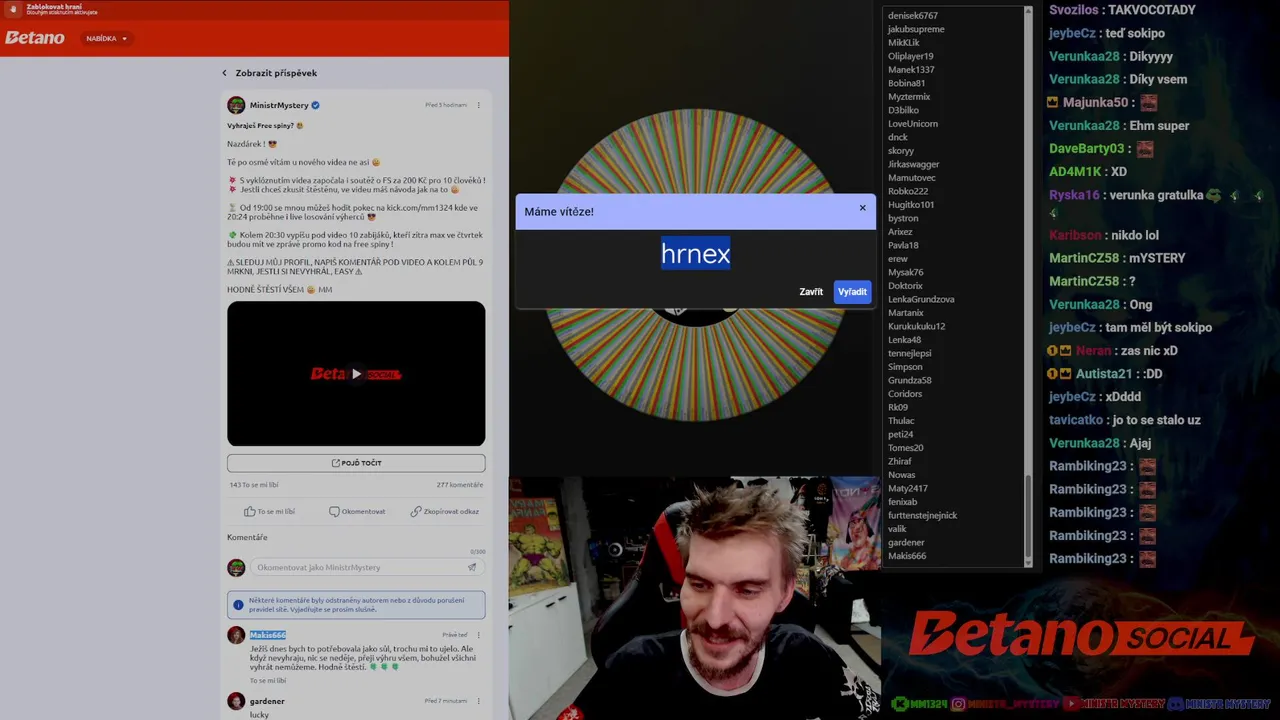Click the Zavřít button
The image size is (1280, 720).
(811, 292)
